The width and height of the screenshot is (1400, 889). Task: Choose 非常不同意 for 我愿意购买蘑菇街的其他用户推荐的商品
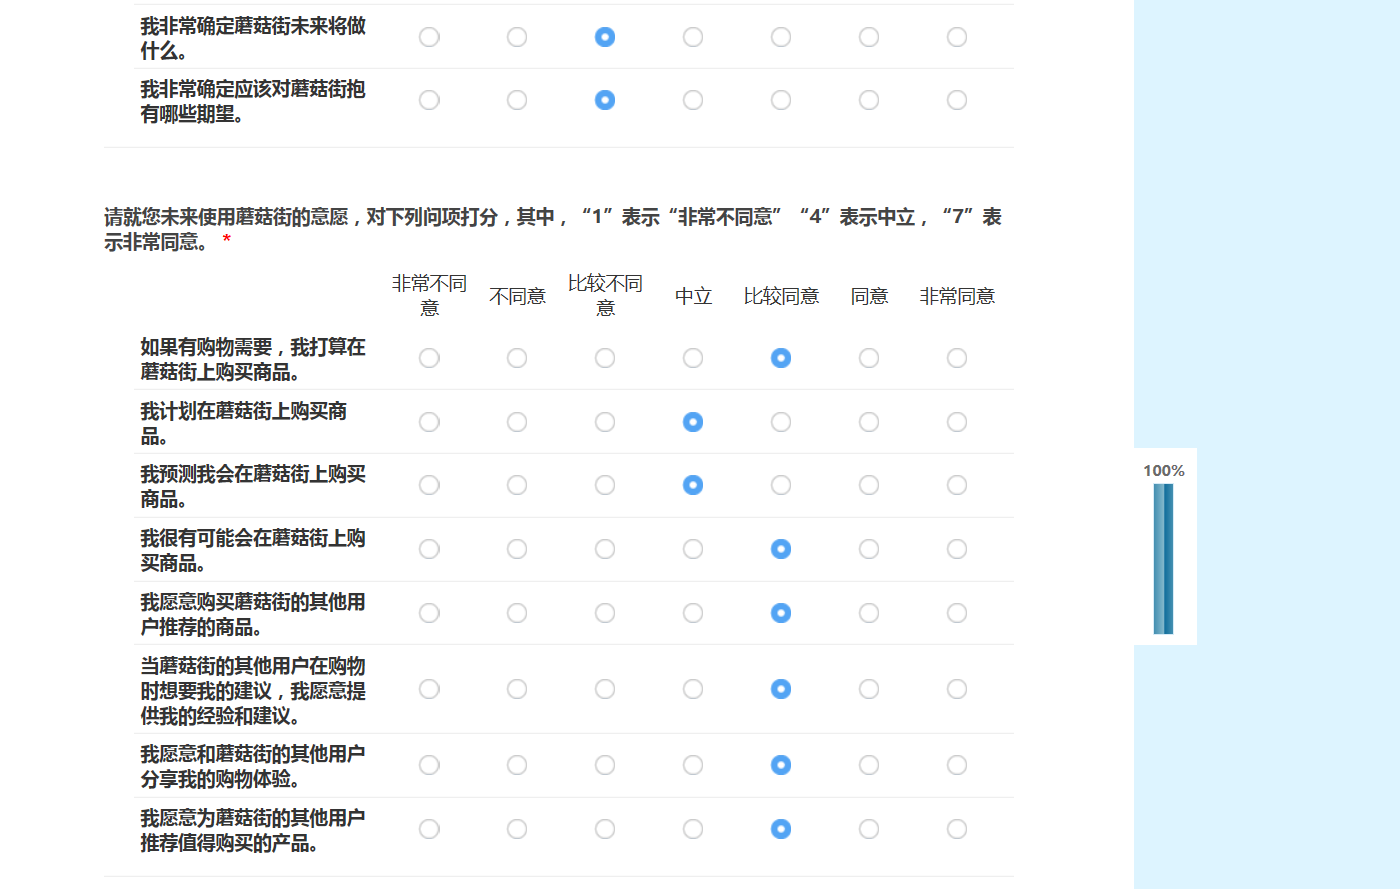click(x=429, y=613)
